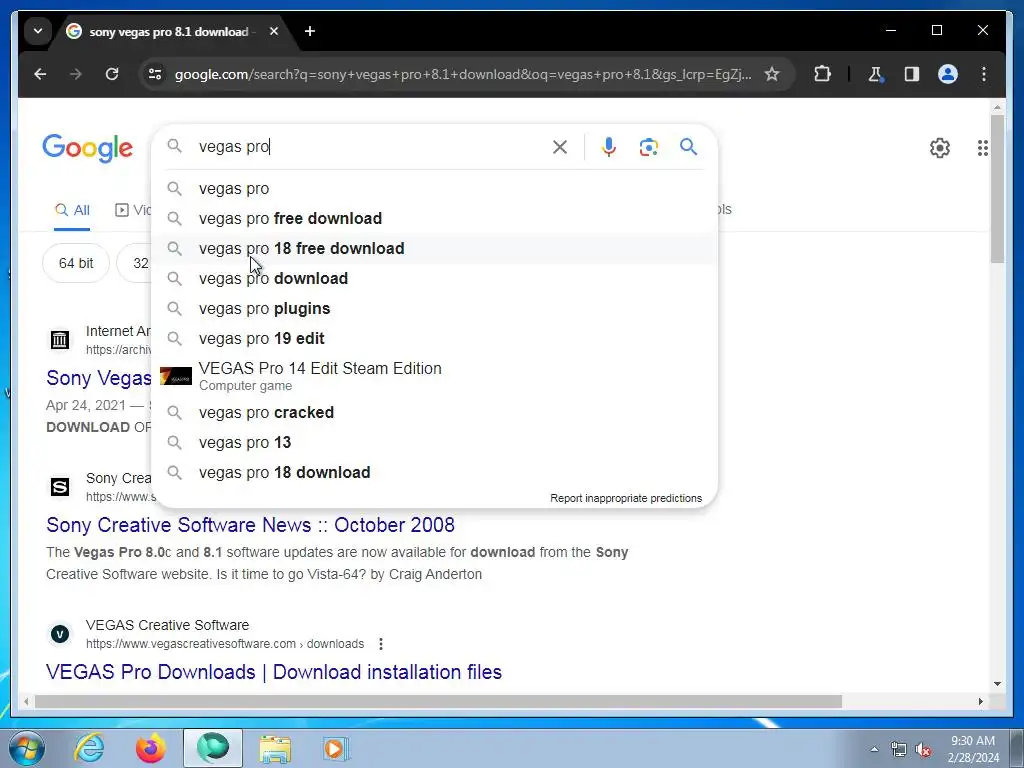Reload the current page
Screen dimensions: 1024x768
pyautogui.click(x=112, y=74)
